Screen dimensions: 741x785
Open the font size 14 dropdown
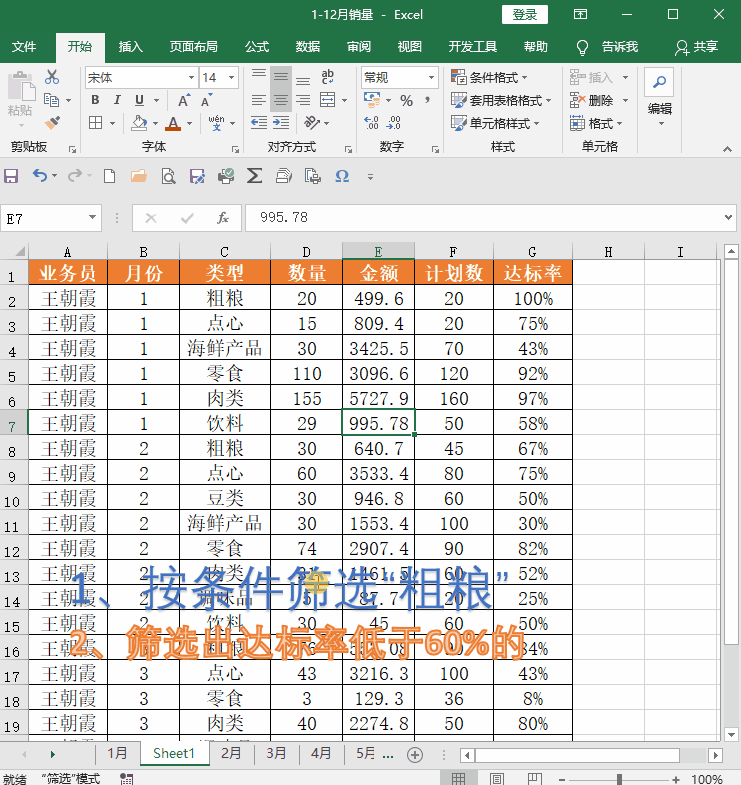click(231, 78)
